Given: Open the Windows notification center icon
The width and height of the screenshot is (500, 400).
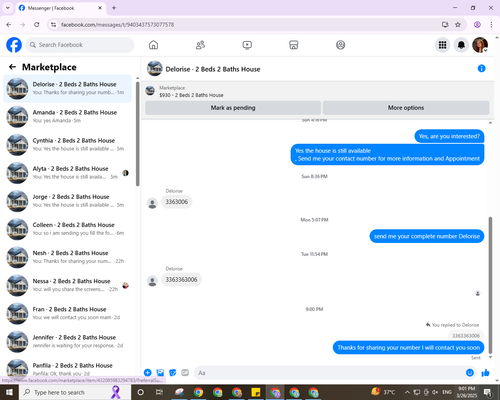Looking at the screenshot, I should tap(488, 392).
